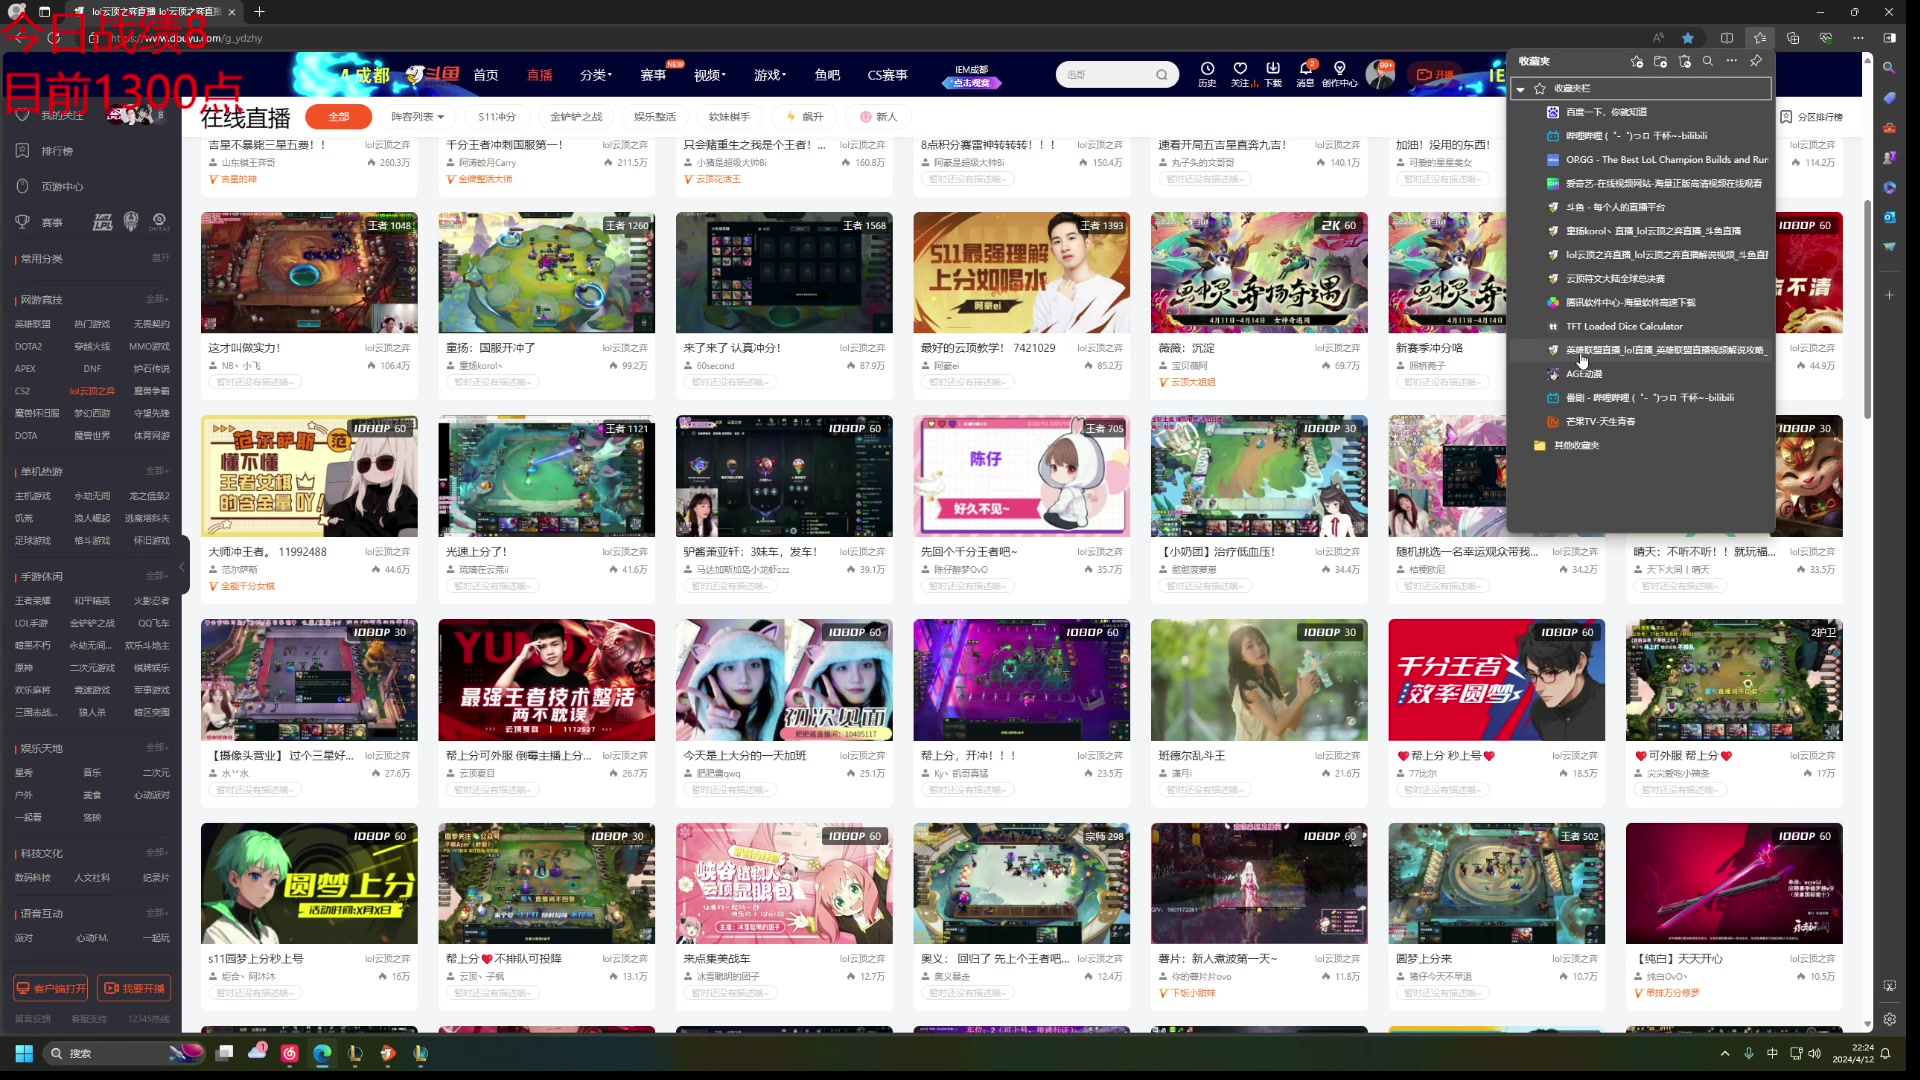Click the DOTA2 logo in sidebar events row
This screenshot has width=1920, height=1080.
160,222
